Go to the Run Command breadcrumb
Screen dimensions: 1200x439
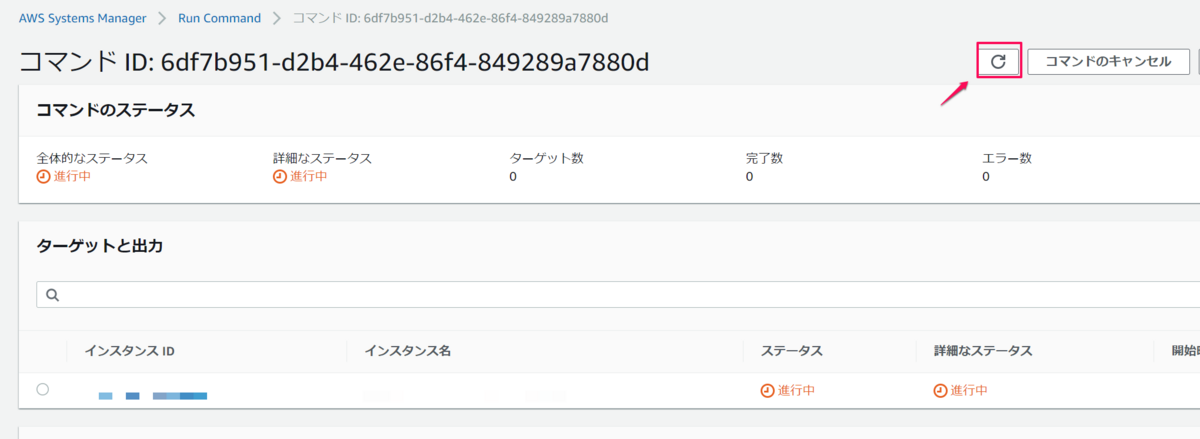(219, 18)
